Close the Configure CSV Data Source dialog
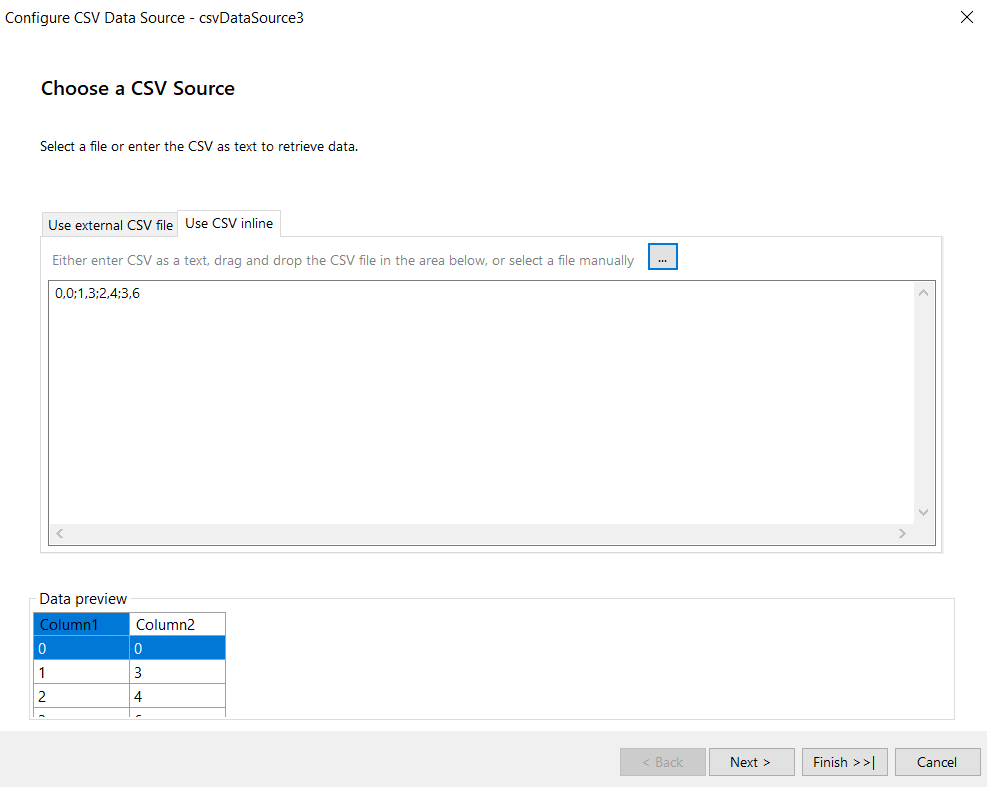The width and height of the screenshot is (987, 787). (966, 17)
